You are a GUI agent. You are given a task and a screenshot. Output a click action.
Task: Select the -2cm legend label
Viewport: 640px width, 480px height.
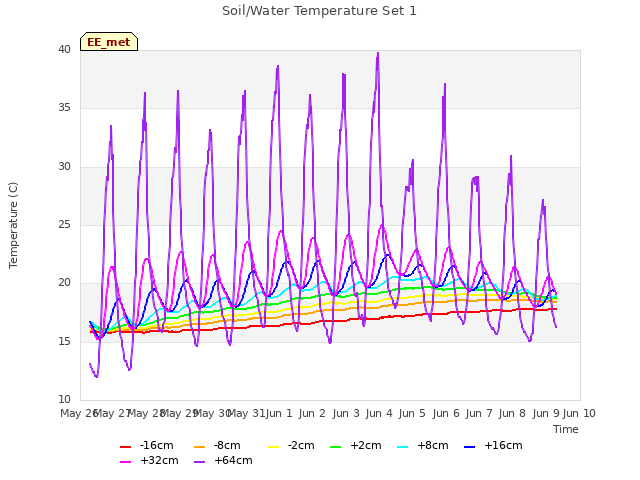click(301, 445)
